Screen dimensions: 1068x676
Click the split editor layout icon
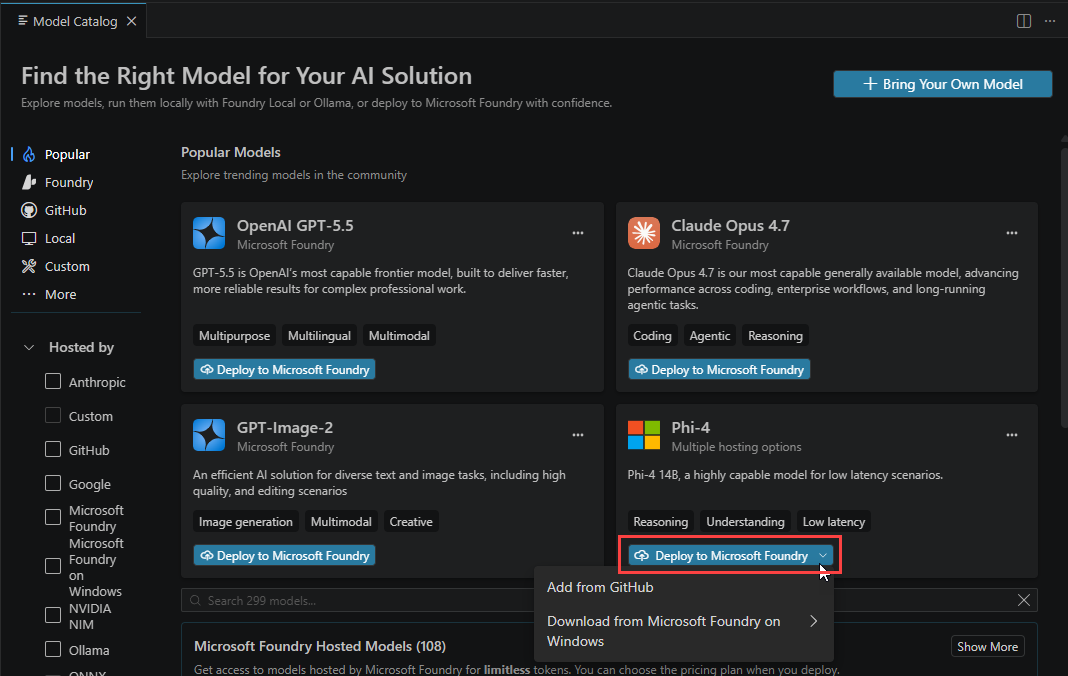tap(1024, 21)
